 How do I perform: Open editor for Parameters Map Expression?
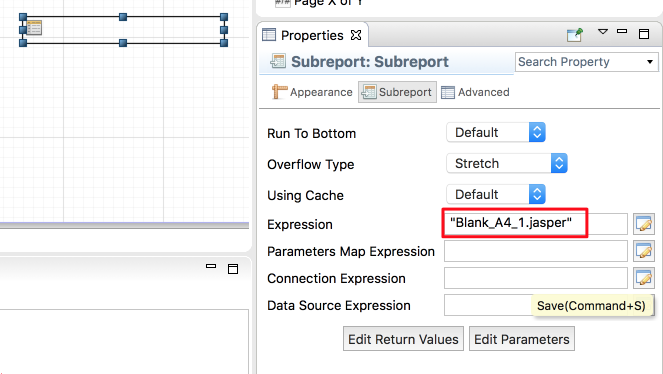click(644, 251)
